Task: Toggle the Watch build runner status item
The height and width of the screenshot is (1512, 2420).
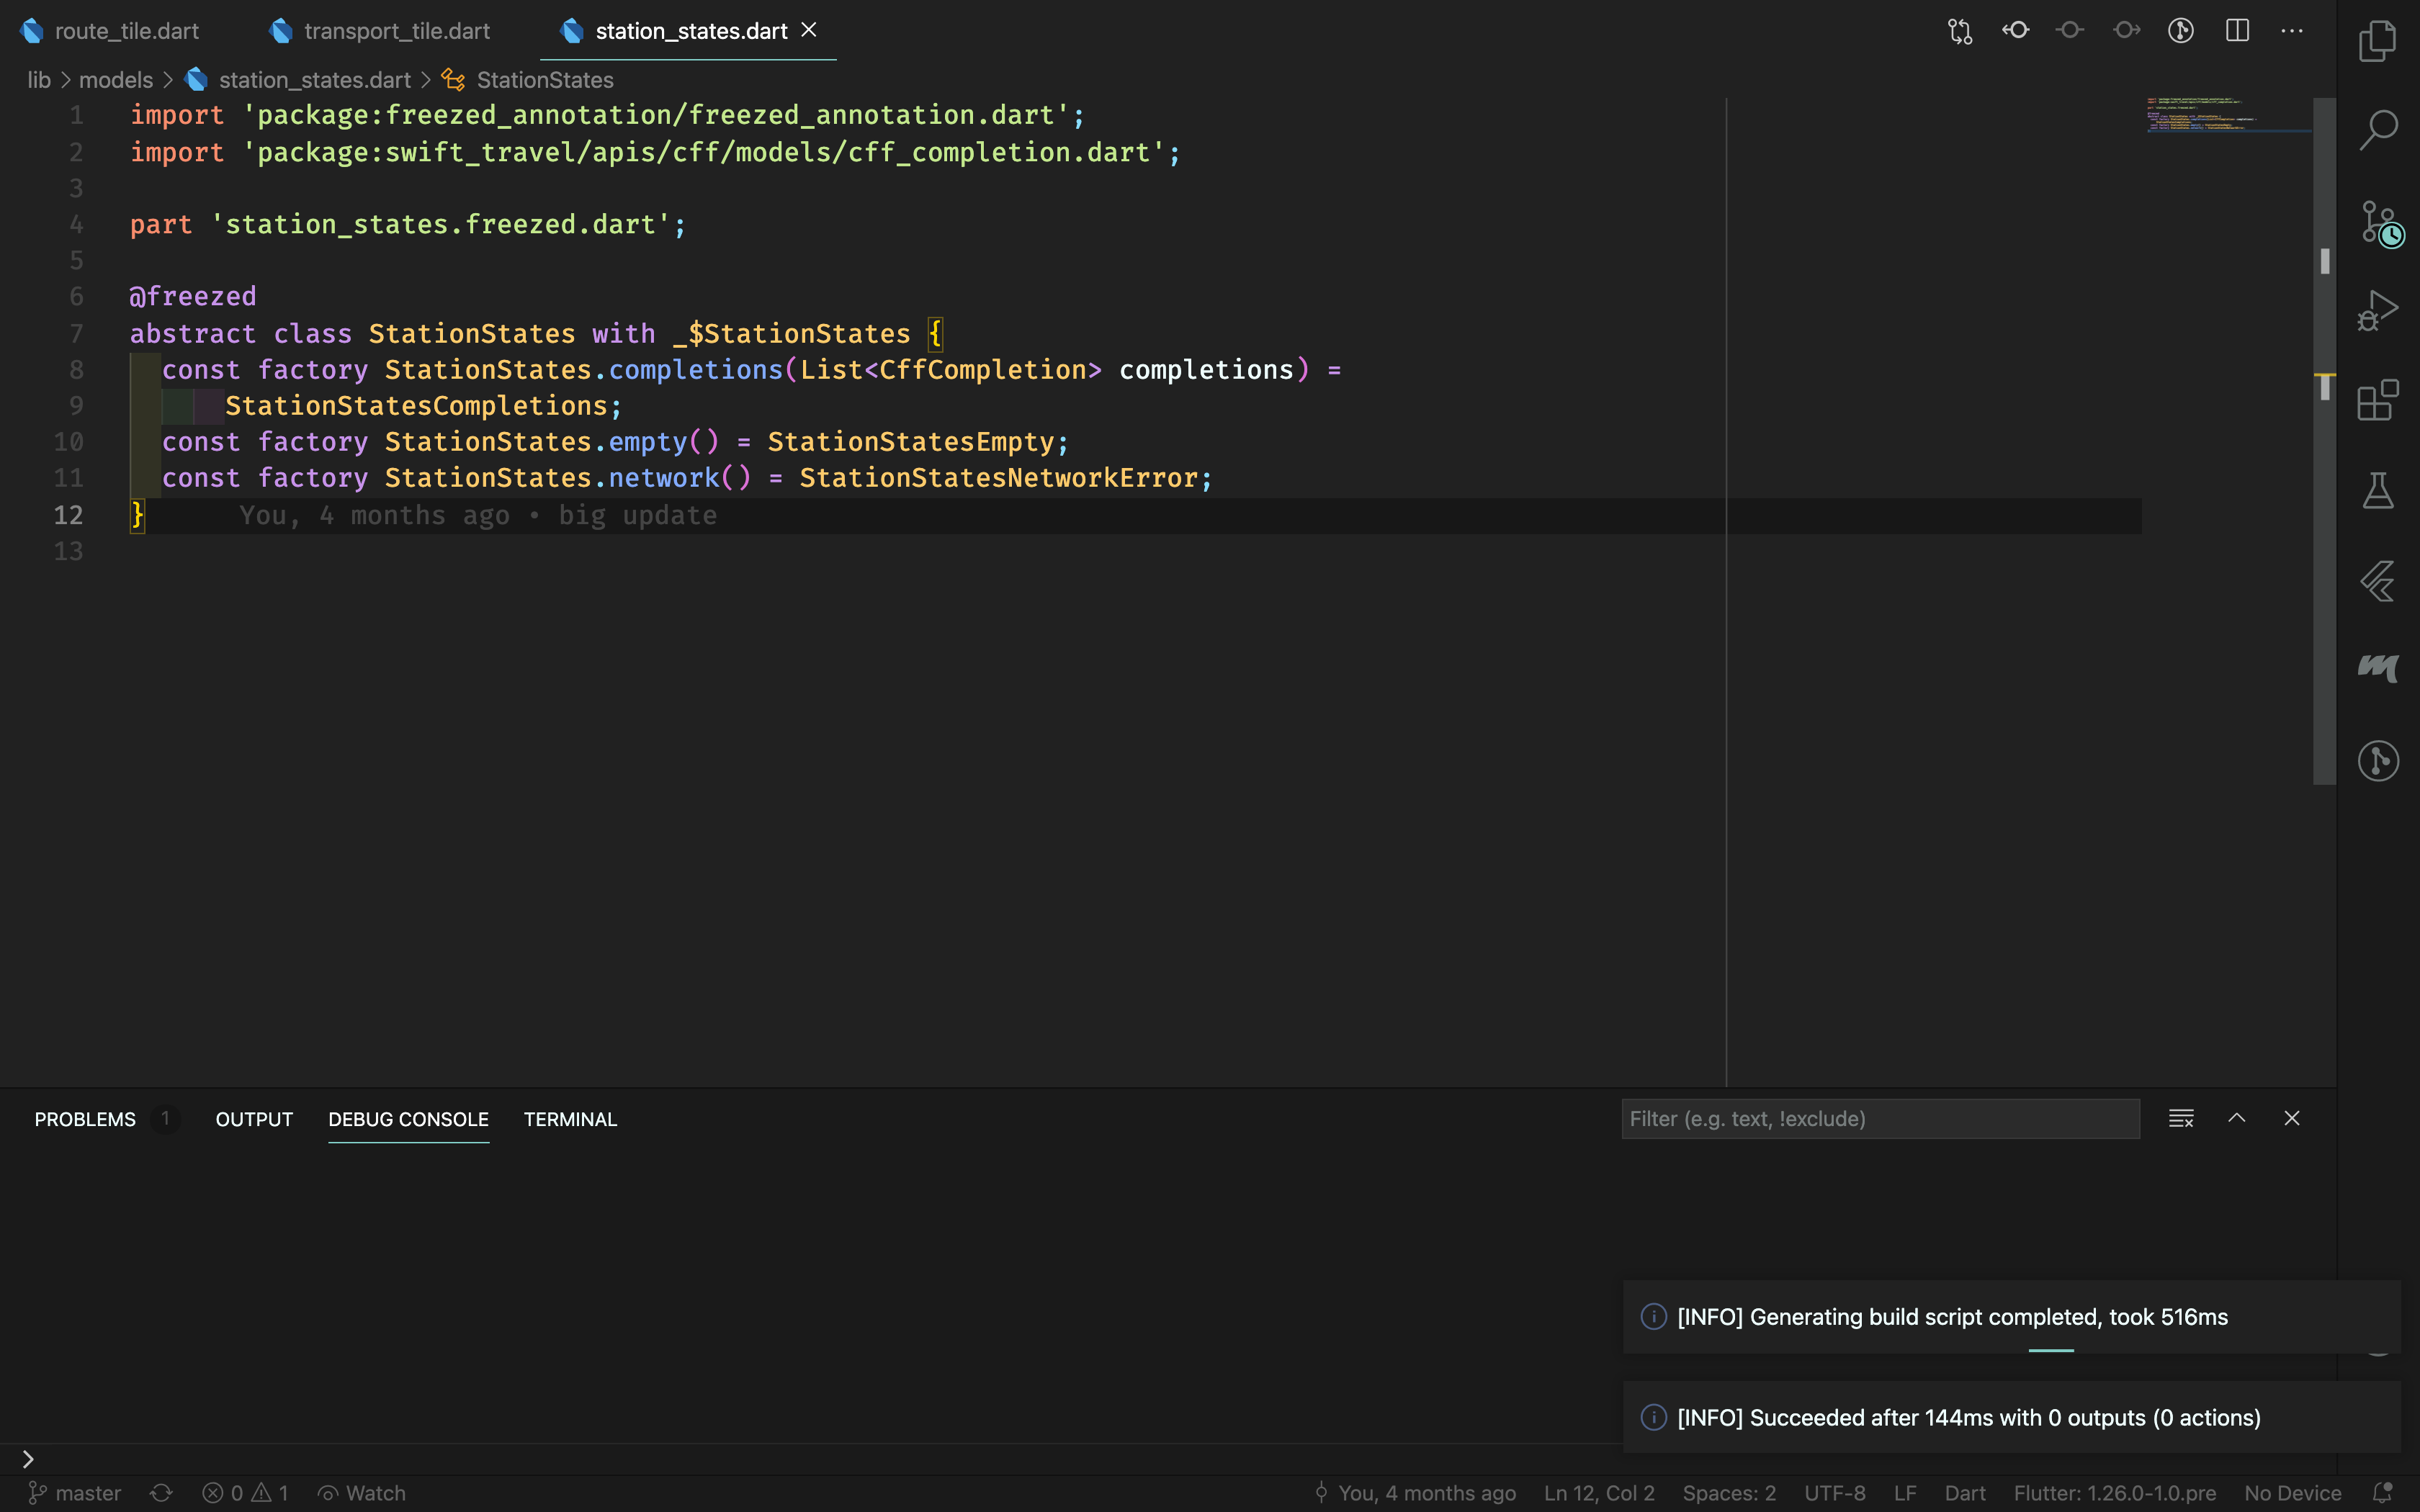Action: (x=362, y=1493)
